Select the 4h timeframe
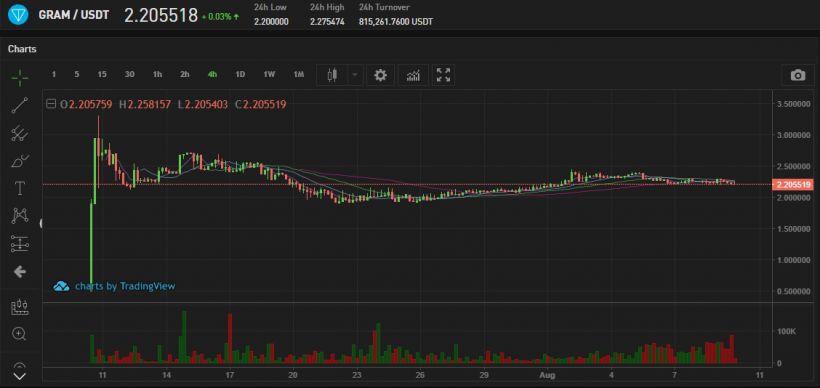The image size is (820, 388). coord(212,75)
